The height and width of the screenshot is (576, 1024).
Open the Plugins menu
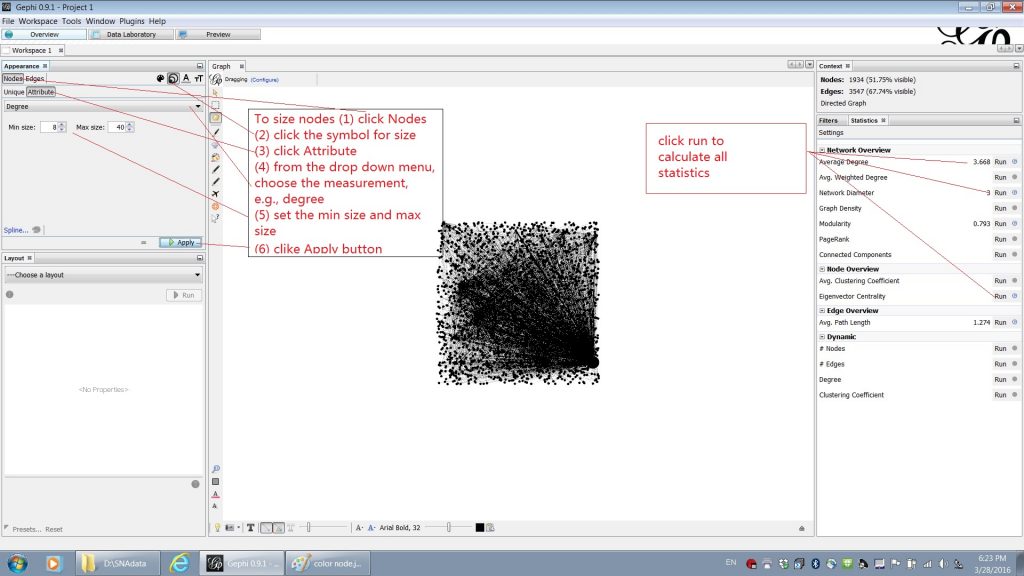click(131, 21)
